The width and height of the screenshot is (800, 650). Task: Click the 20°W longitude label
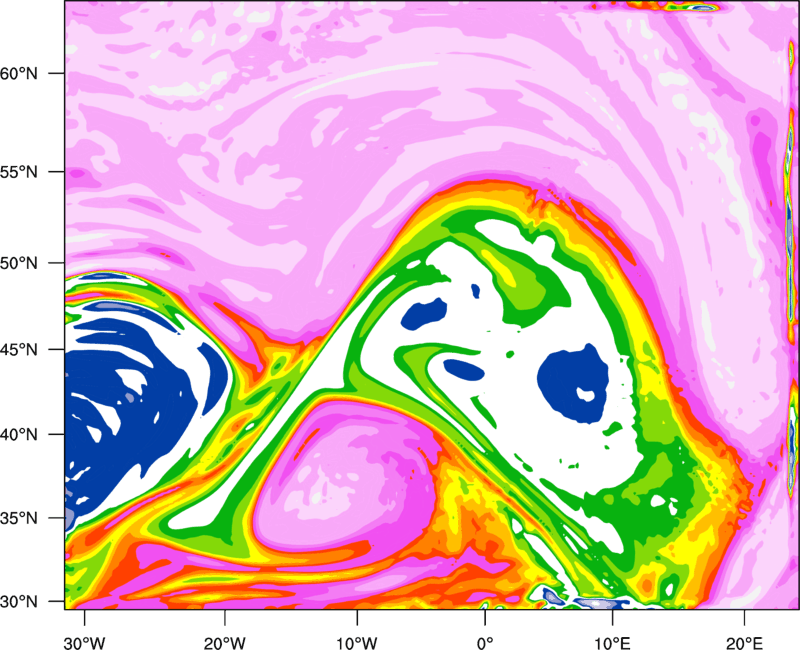click(224, 643)
